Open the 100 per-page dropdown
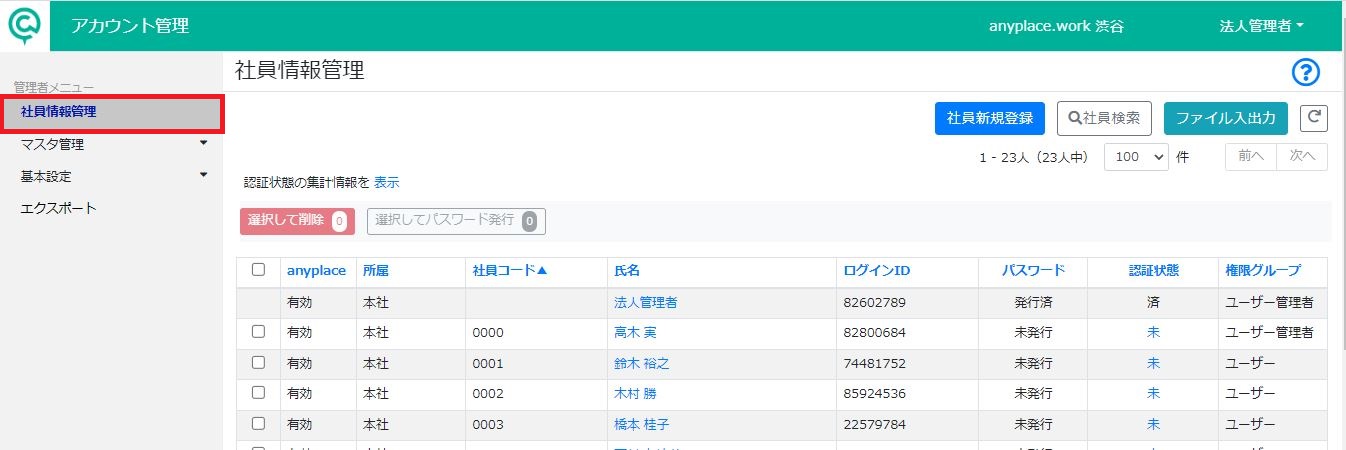 pyautogui.click(x=1136, y=157)
